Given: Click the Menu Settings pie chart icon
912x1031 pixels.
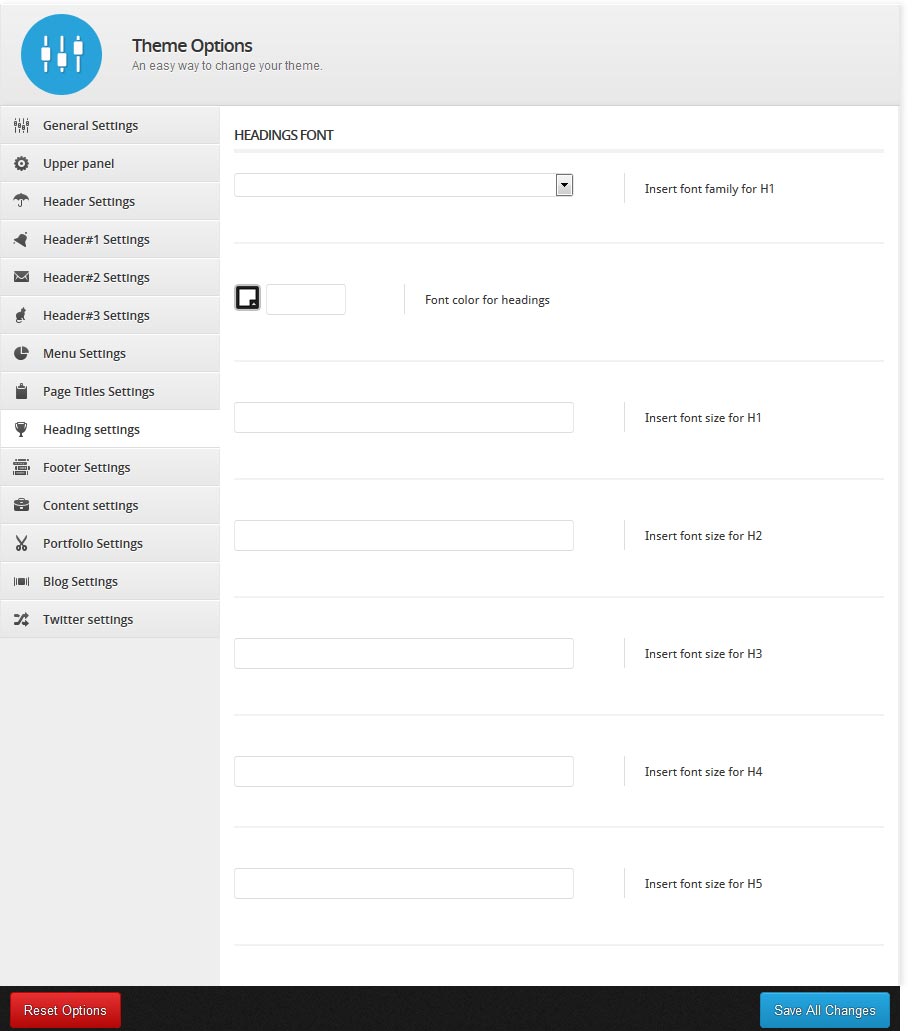Looking at the screenshot, I should 21,353.
